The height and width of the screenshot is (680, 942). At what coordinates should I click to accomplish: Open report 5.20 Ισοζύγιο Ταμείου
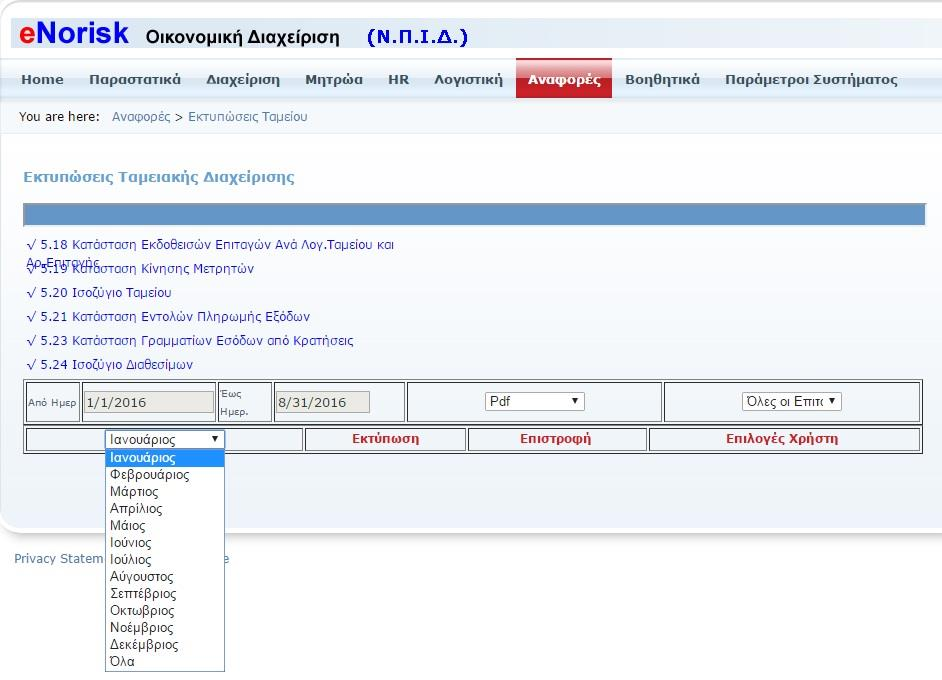pyautogui.click(x=99, y=293)
